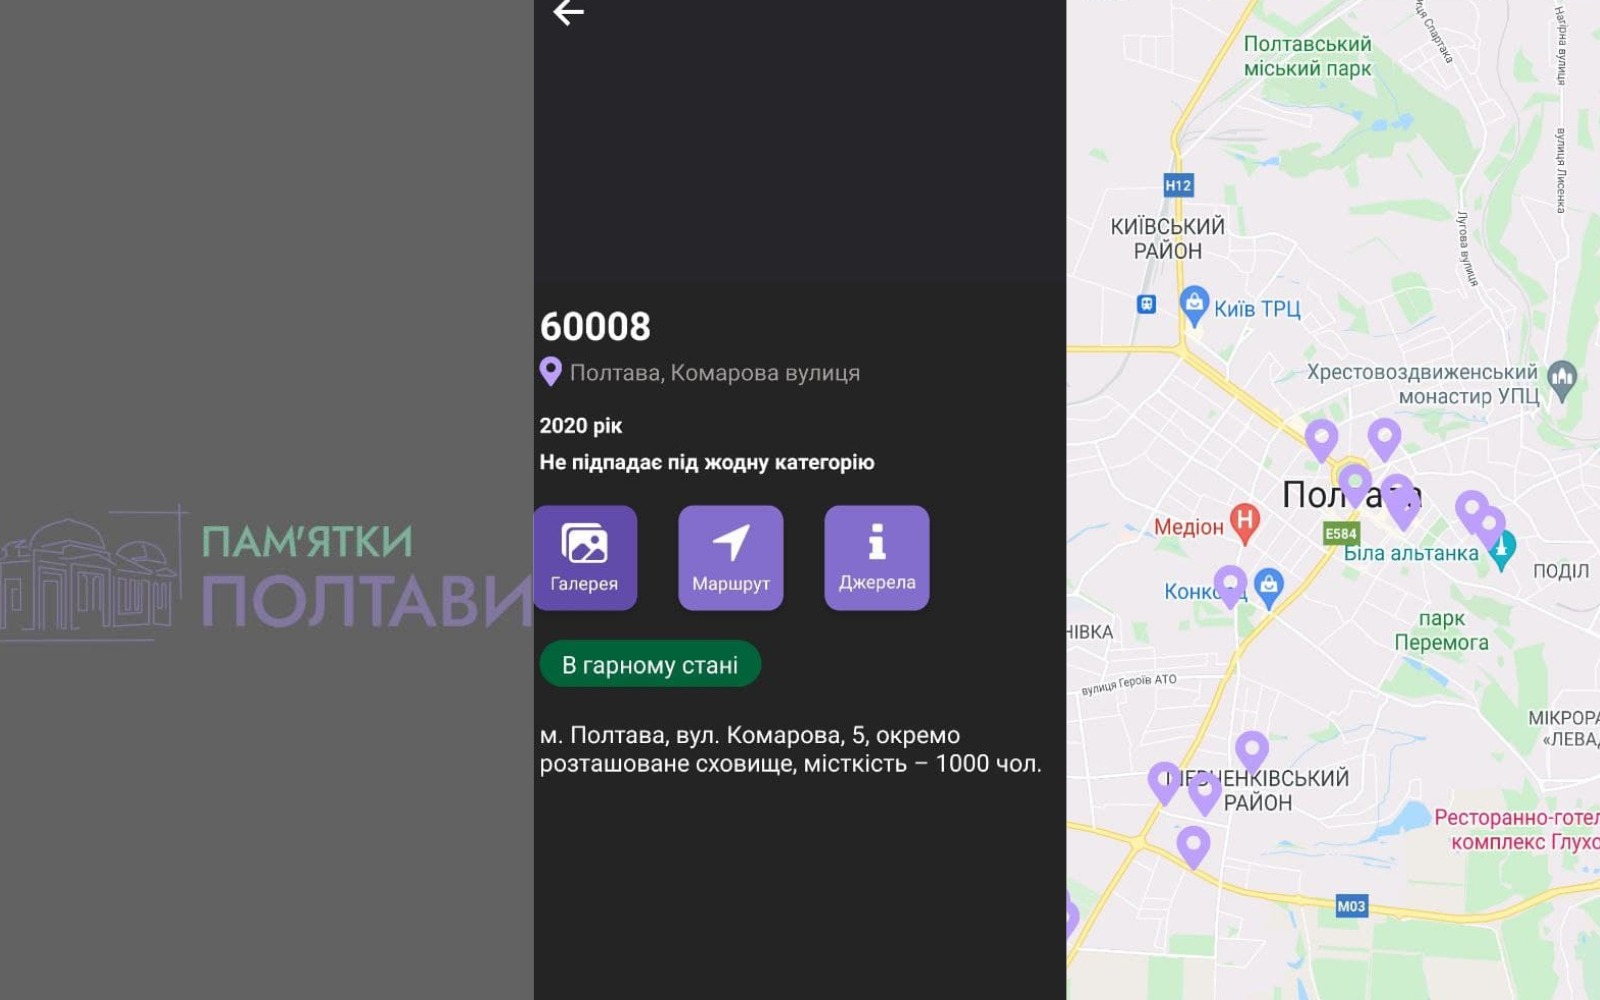Open Маршрут route navigation

tap(730, 557)
